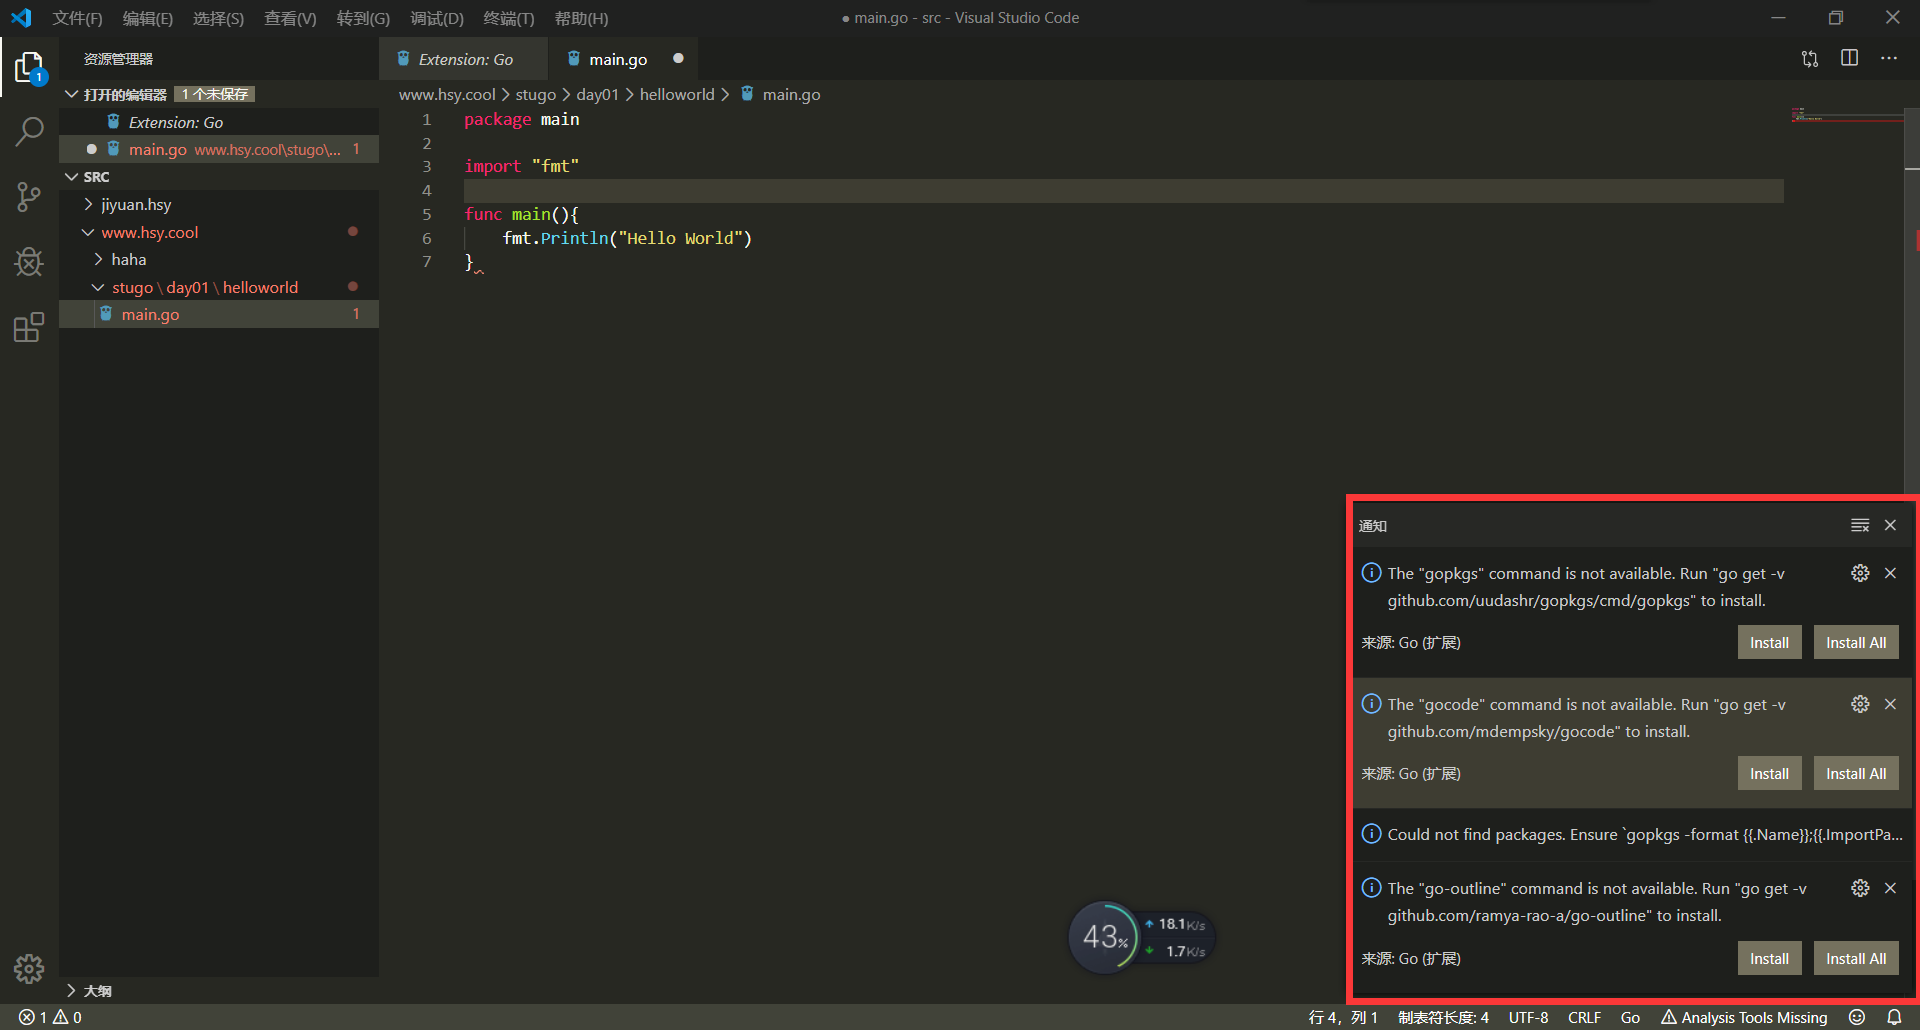The height and width of the screenshot is (1030, 1920).
Task: Click Install for the gocode command
Action: click(x=1769, y=774)
